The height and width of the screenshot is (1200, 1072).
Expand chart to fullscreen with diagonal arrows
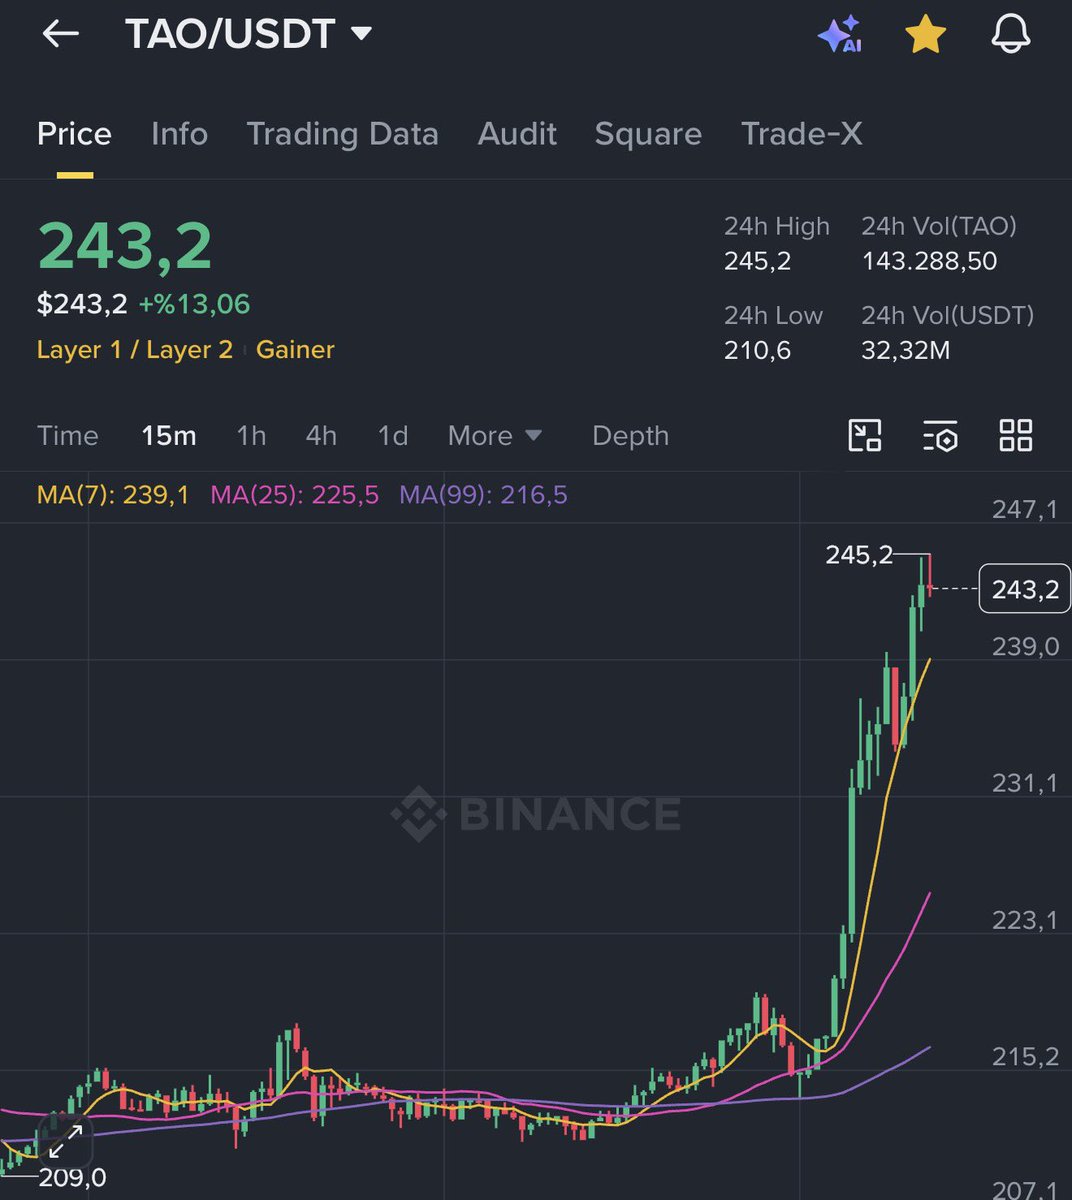pos(66,1141)
